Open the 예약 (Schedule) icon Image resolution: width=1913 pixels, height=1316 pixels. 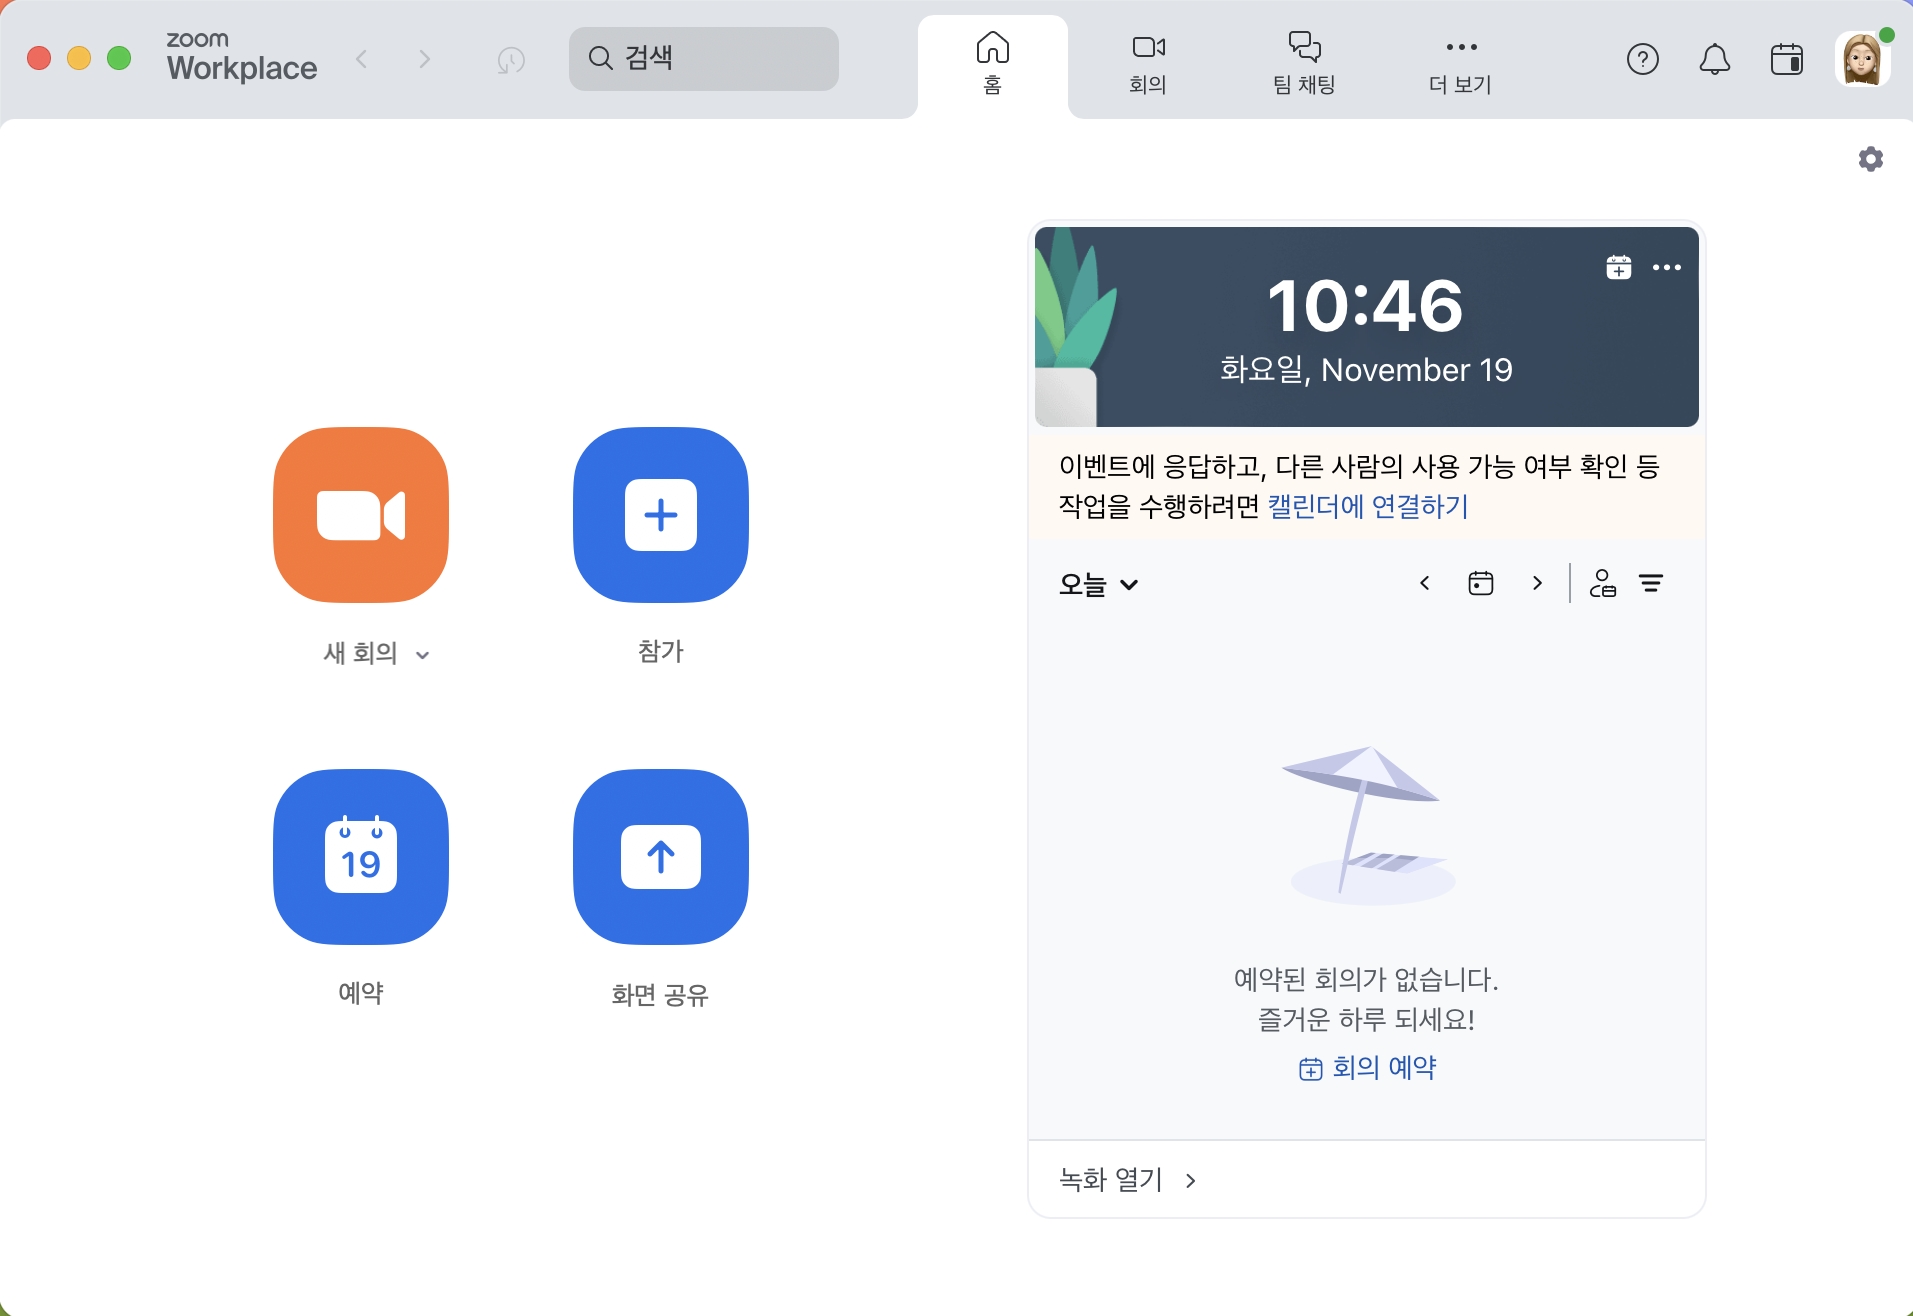tap(360, 857)
